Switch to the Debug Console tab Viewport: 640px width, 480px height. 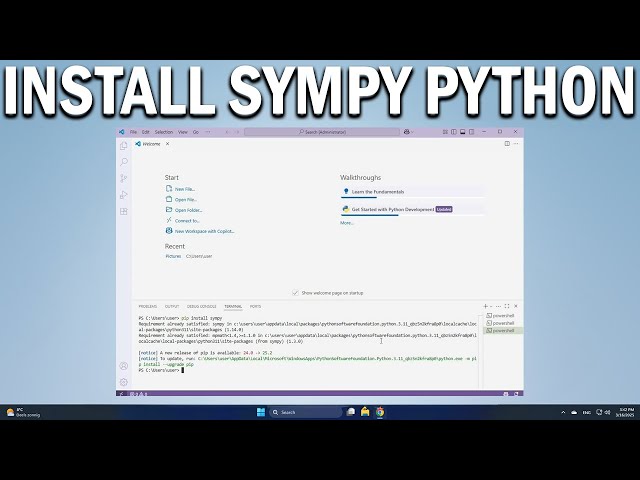202,307
